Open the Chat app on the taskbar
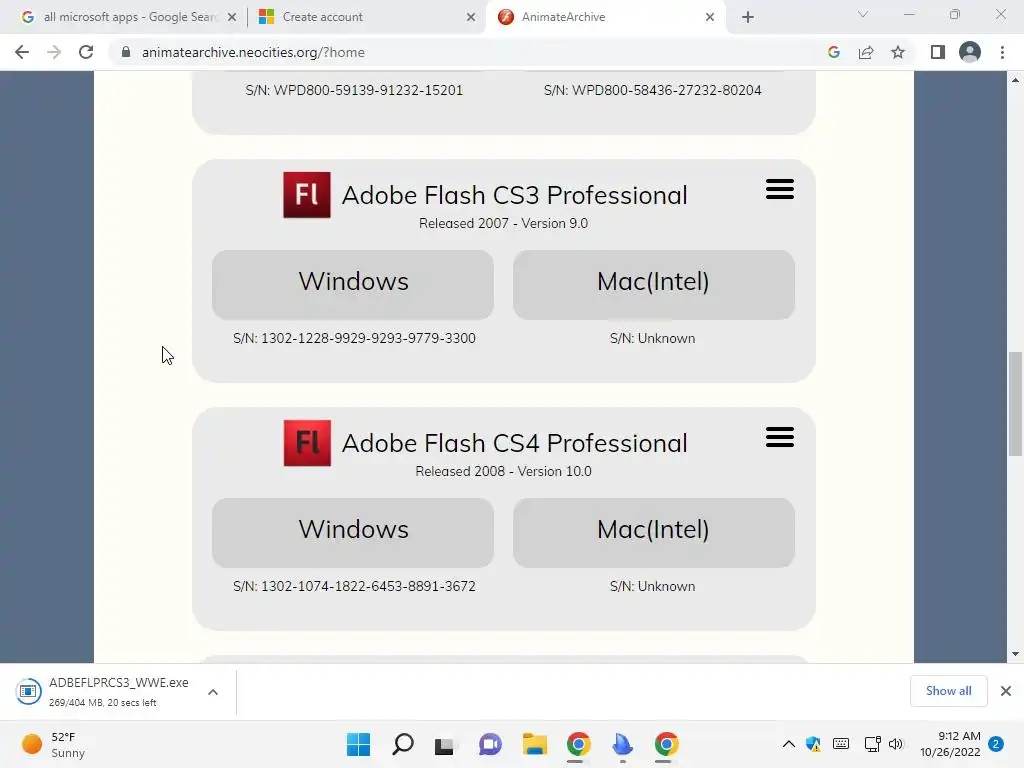Screen dimensions: 1024x768 point(490,744)
